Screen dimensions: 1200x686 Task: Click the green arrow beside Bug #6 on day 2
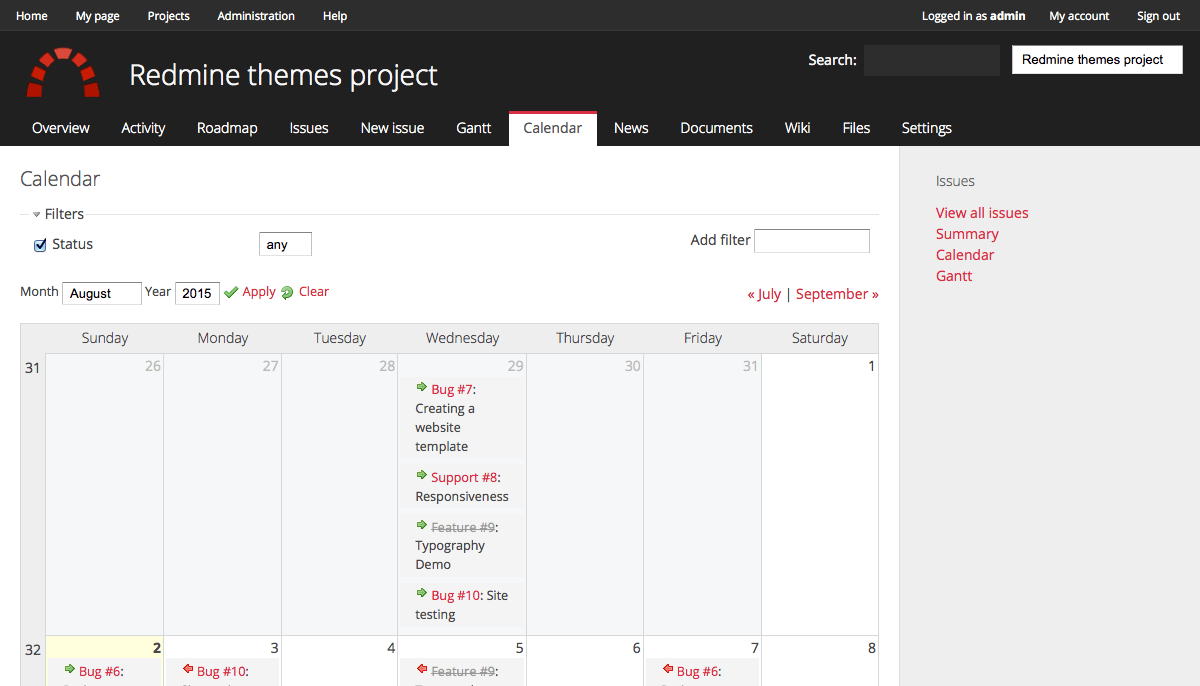pos(69,670)
